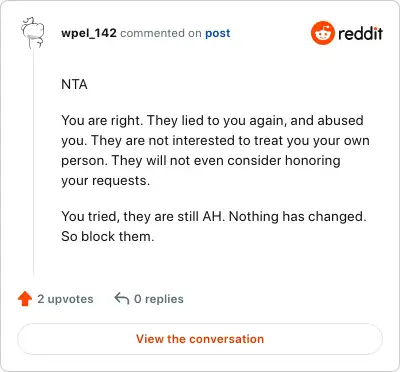Click the 'commented on' label
The height and width of the screenshot is (372, 400).
161,33
